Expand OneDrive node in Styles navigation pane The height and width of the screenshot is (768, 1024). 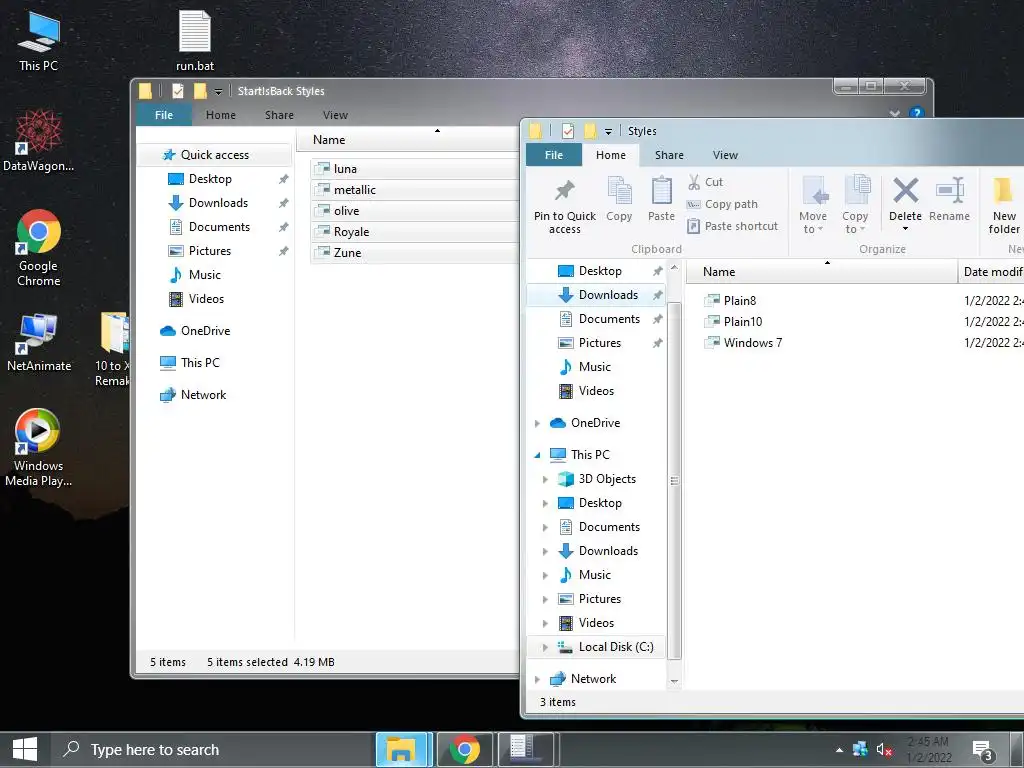click(x=537, y=423)
